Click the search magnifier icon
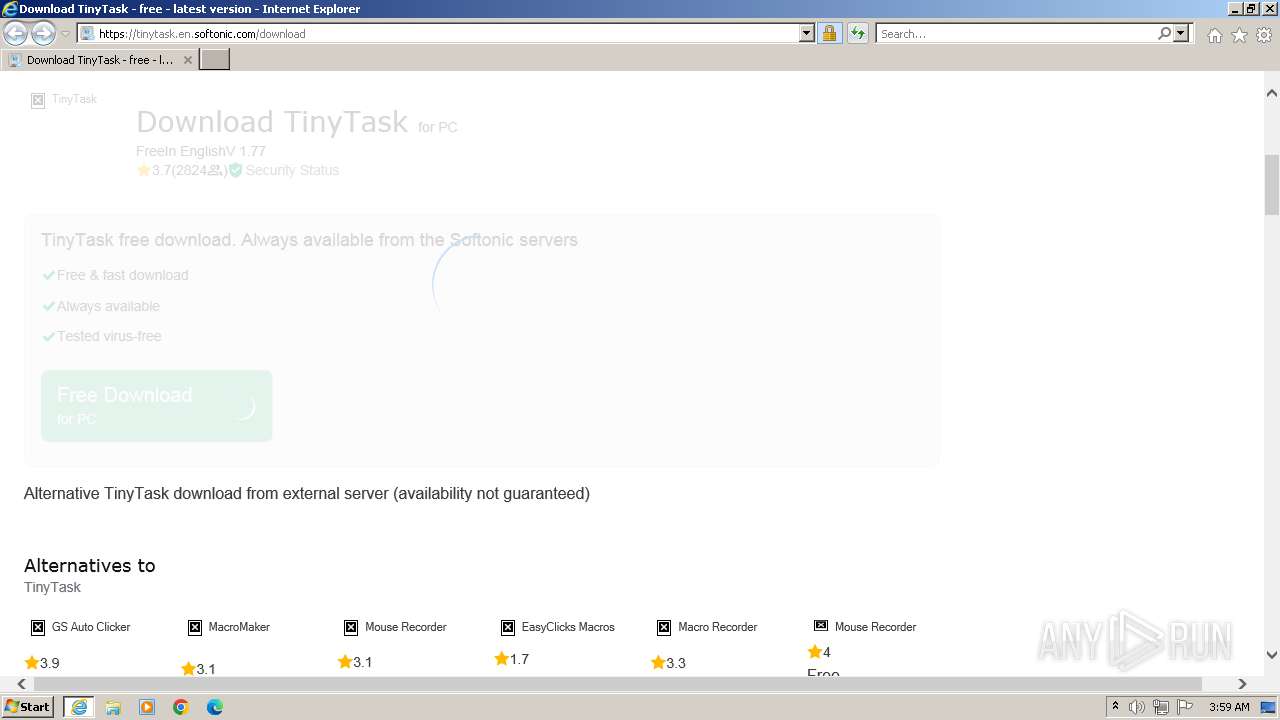The width and height of the screenshot is (1280, 720). [x=1164, y=33]
